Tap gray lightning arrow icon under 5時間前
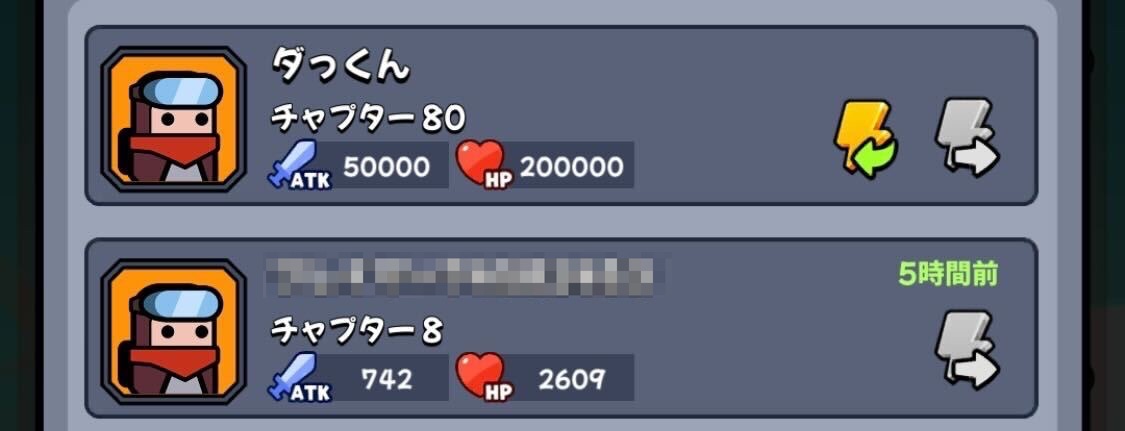 967,350
